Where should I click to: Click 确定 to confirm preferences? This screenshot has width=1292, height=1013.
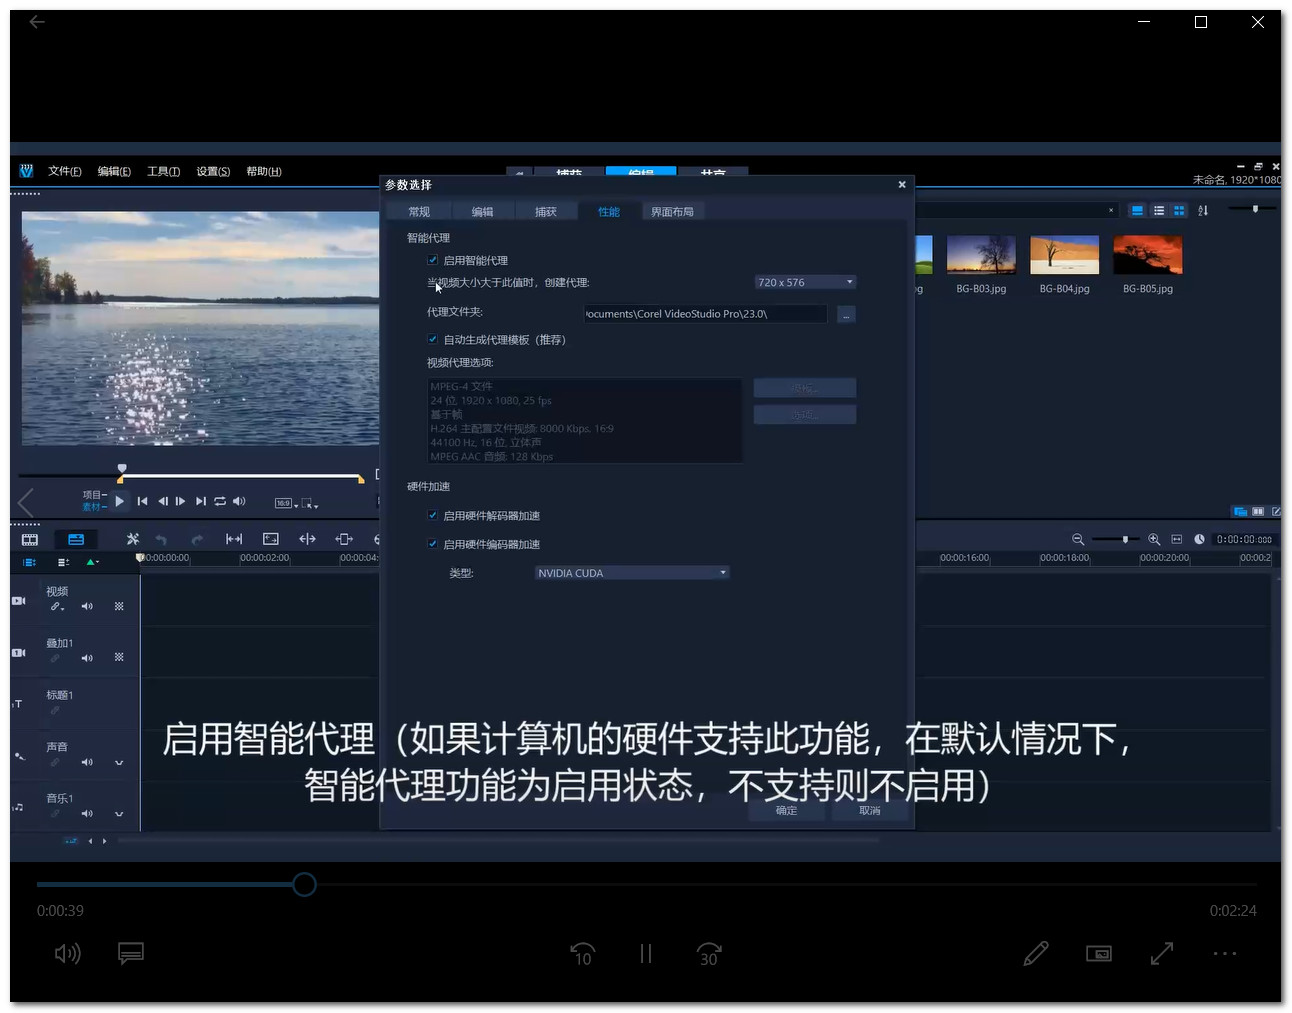click(x=787, y=810)
